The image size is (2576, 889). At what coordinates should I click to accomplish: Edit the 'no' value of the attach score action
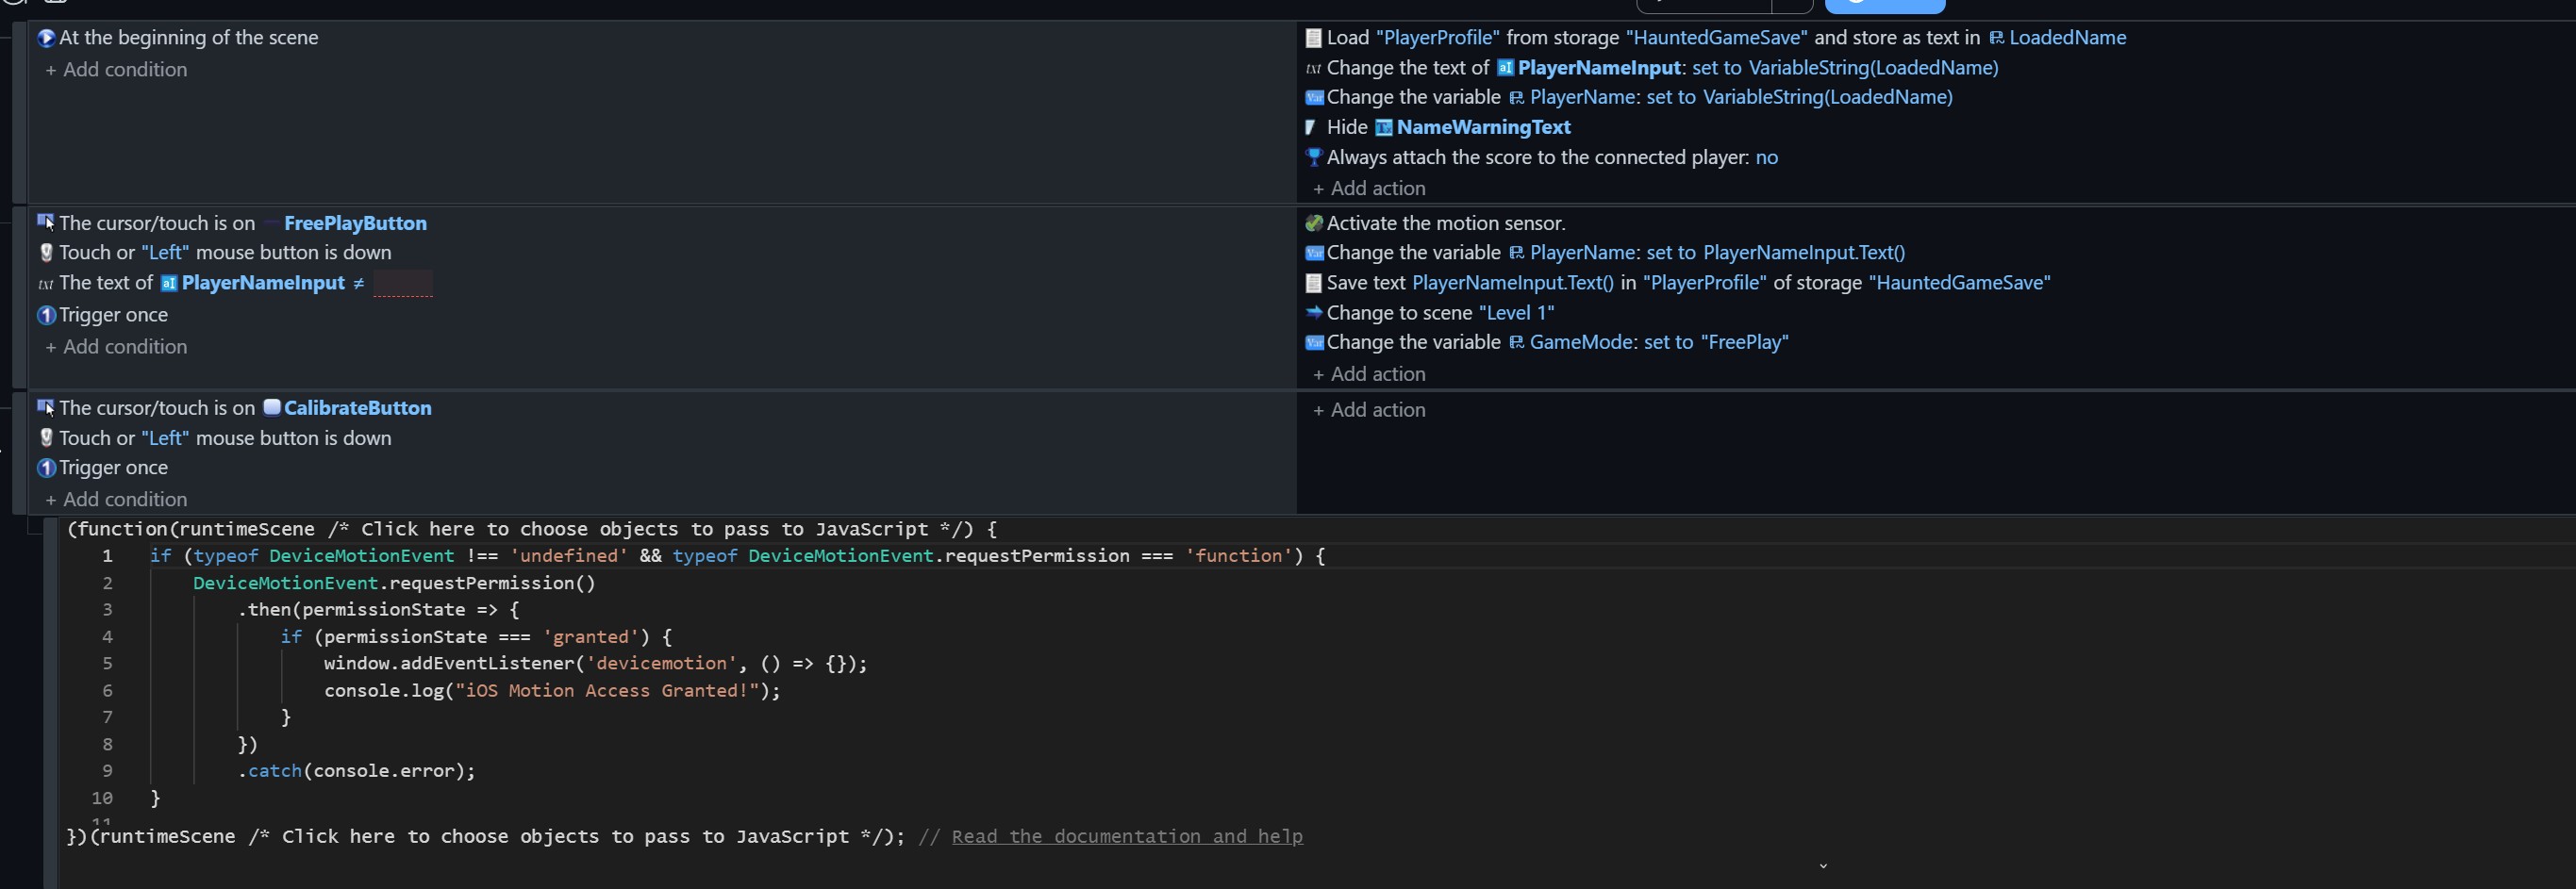pos(1767,158)
